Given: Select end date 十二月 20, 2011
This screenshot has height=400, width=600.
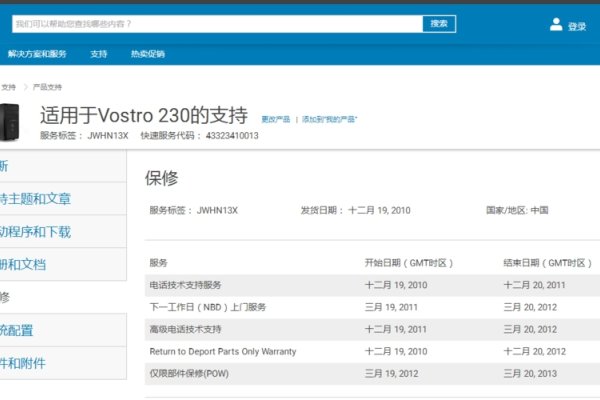Looking at the screenshot, I should (x=534, y=285).
